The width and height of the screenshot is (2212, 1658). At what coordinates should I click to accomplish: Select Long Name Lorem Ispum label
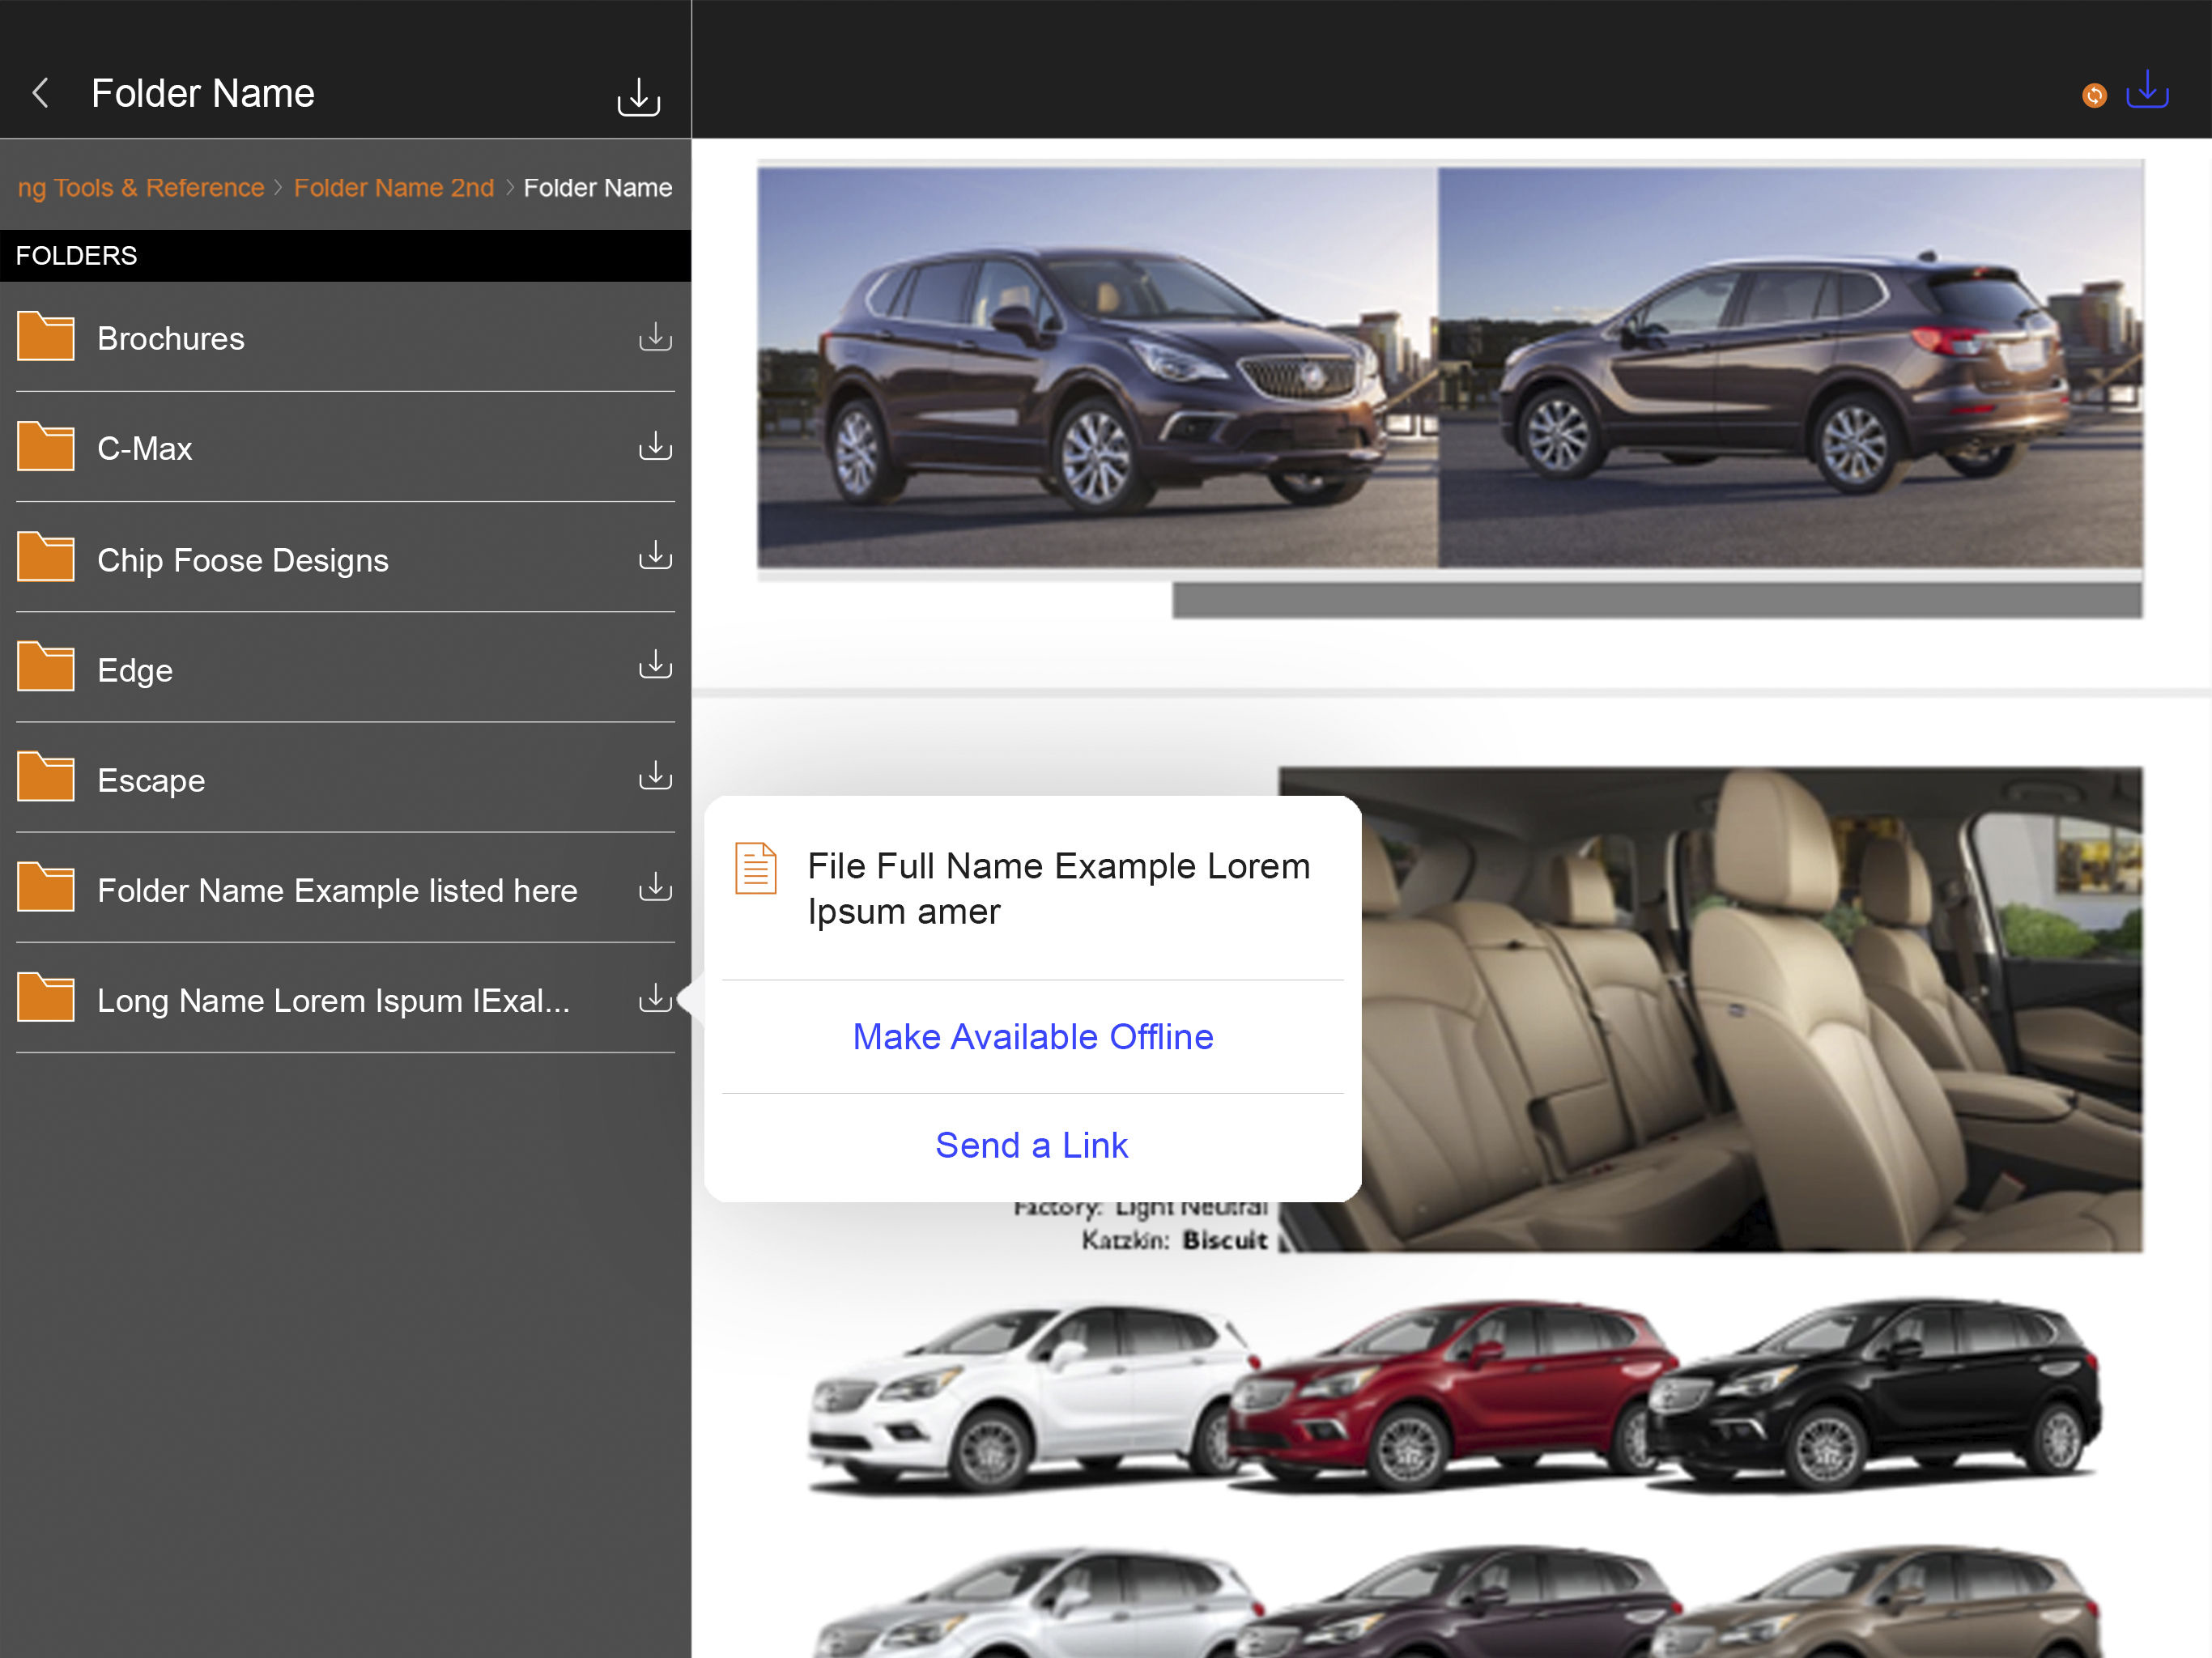(334, 1001)
